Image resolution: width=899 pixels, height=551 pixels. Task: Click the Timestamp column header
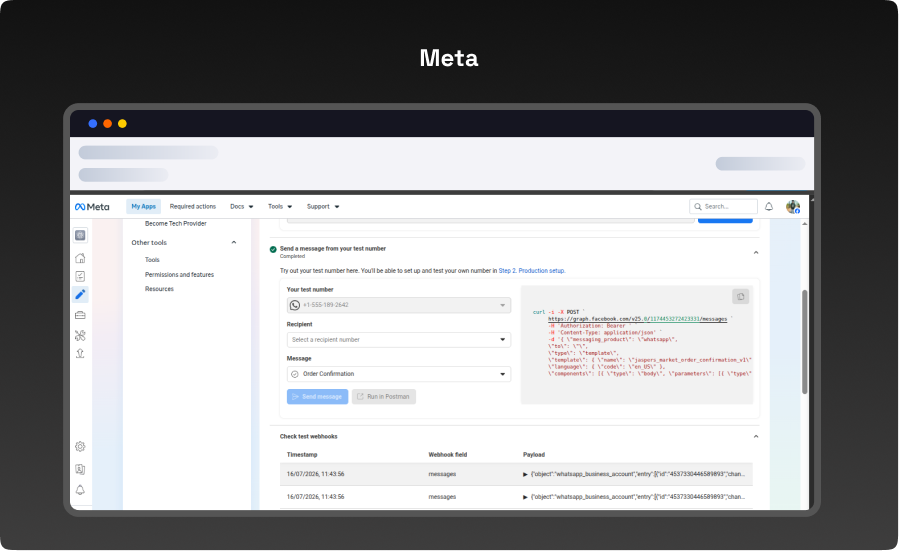(x=302, y=455)
